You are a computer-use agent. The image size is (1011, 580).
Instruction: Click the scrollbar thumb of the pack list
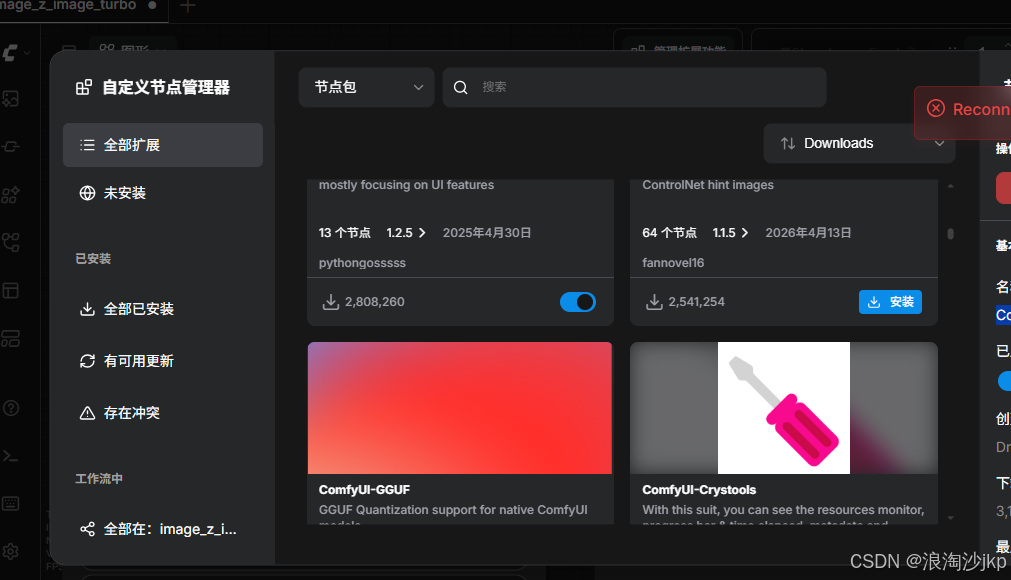pos(950,233)
